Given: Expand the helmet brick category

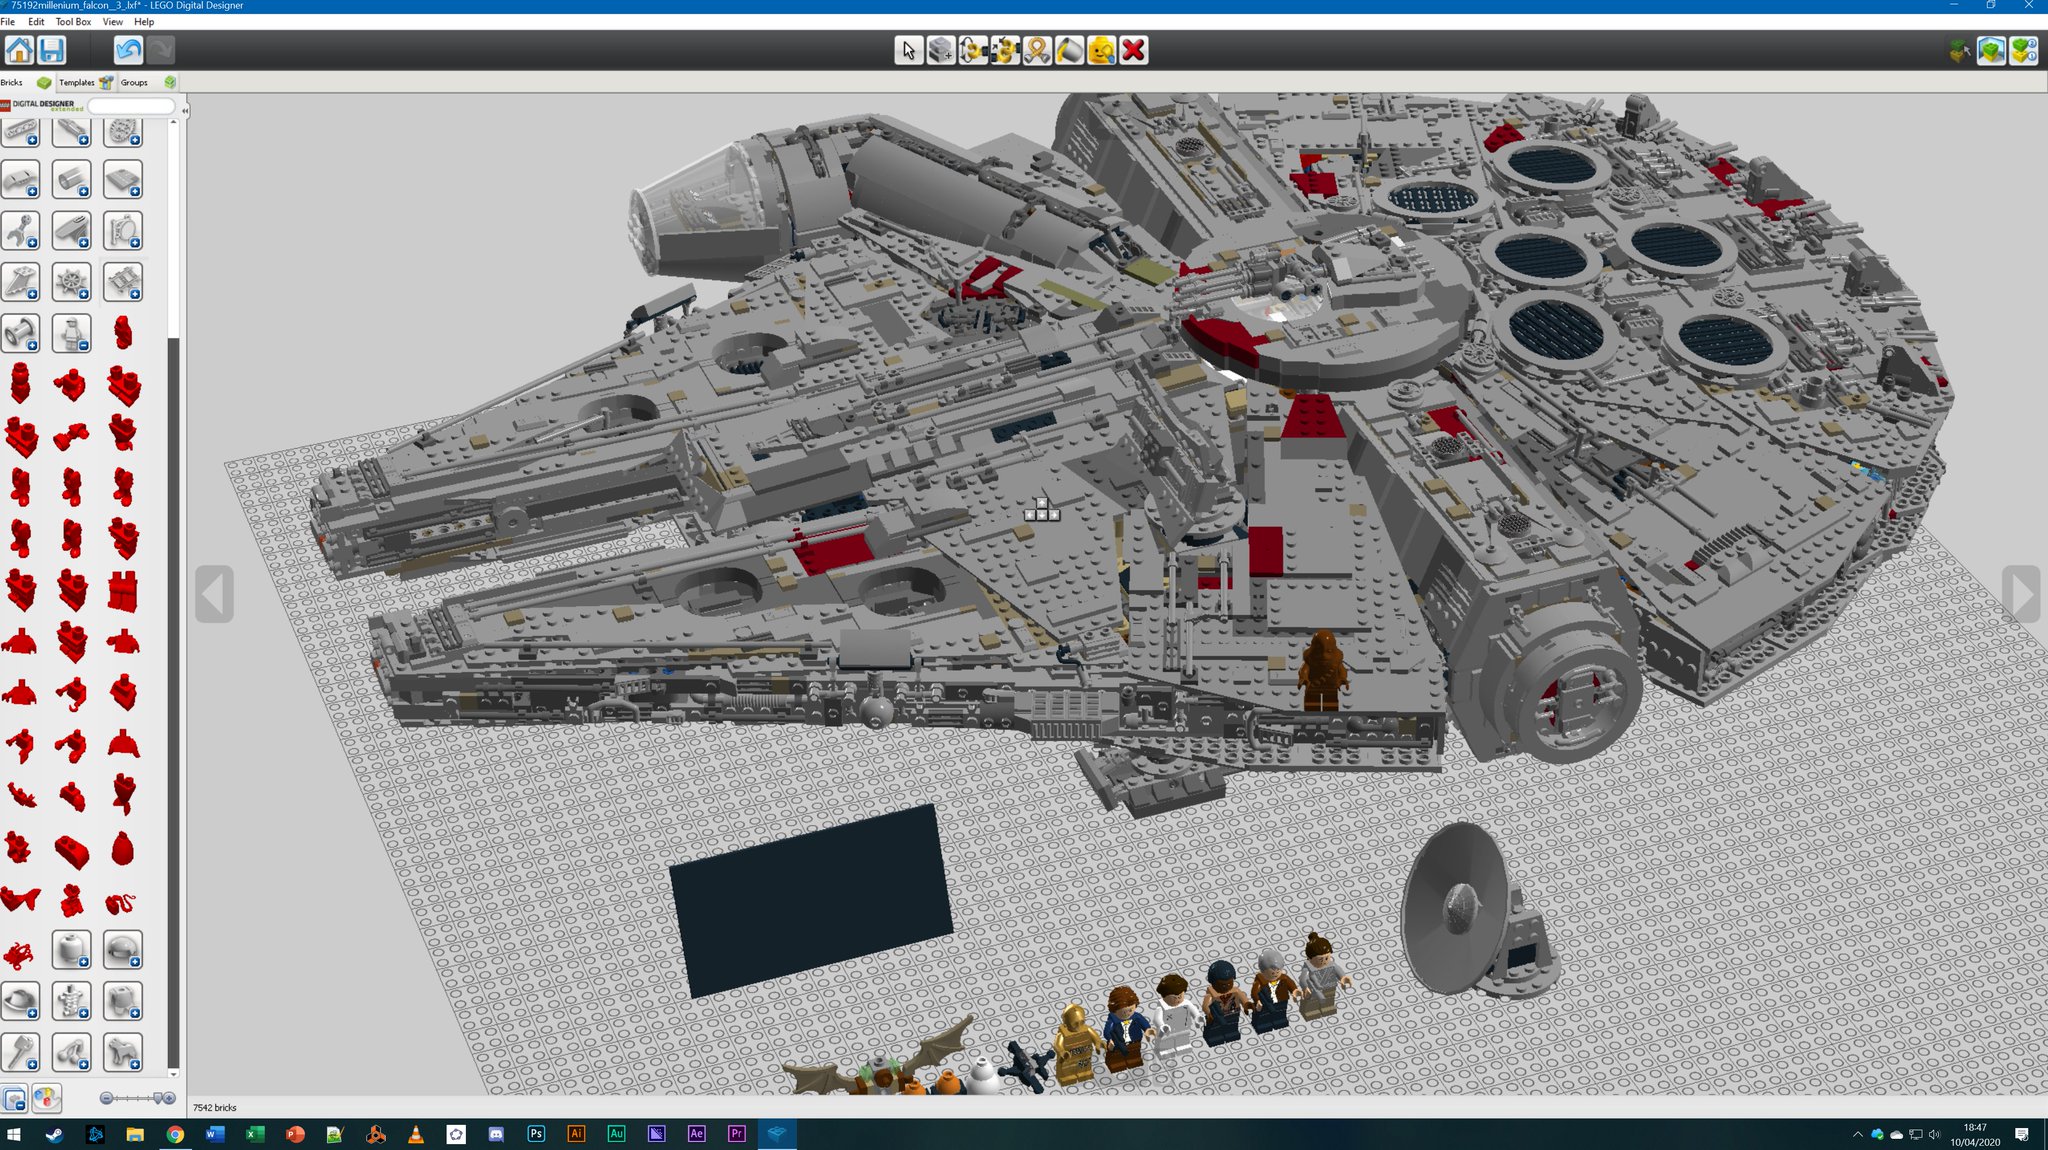Looking at the screenshot, I should tap(122, 949).
